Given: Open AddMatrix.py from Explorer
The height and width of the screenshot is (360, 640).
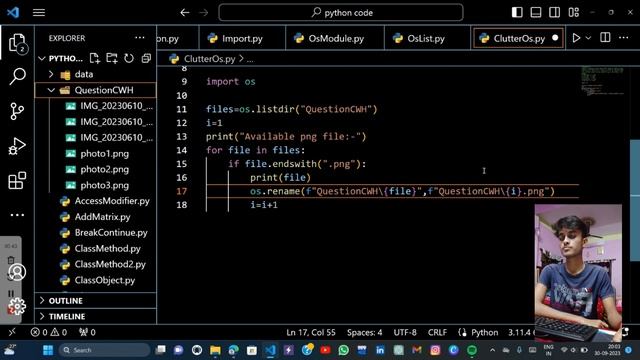Looking at the screenshot, I should click(x=102, y=217).
